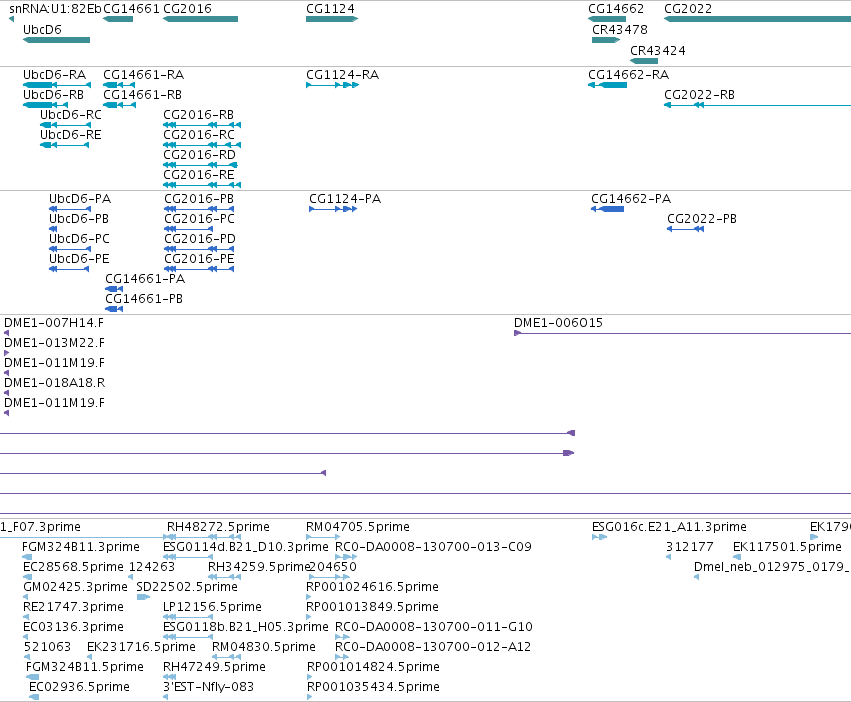Click the RP001035434.5prime EST label

tap(373, 687)
